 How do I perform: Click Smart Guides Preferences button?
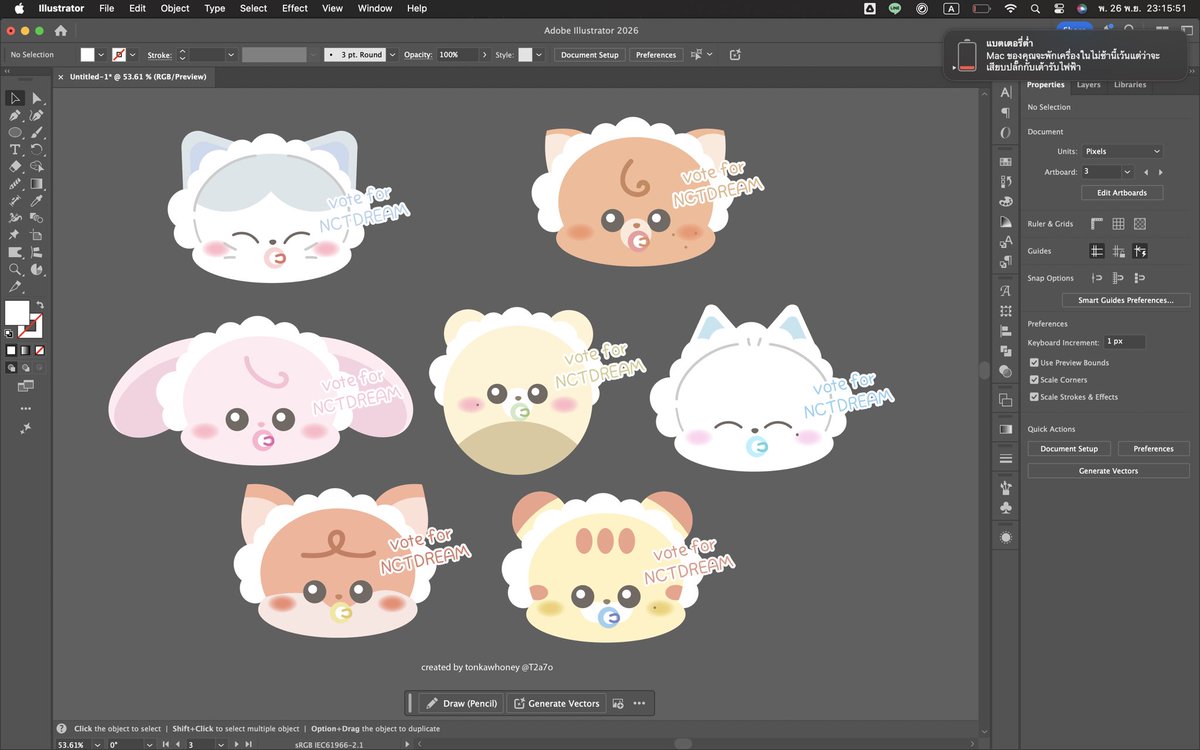(1126, 300)
